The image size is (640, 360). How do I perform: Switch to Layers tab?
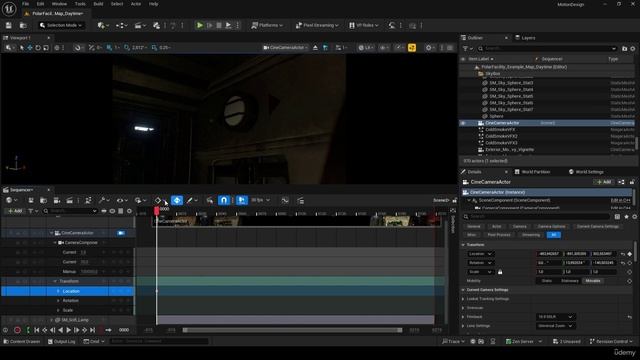(525, 38)
